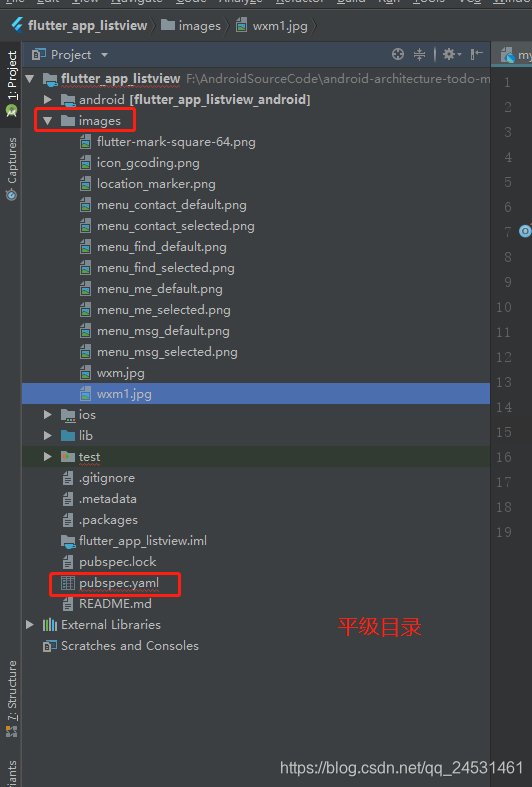The image size is (532, 787).
Task: Select menu_contact_selected.png file
Action: click(176, 226)
